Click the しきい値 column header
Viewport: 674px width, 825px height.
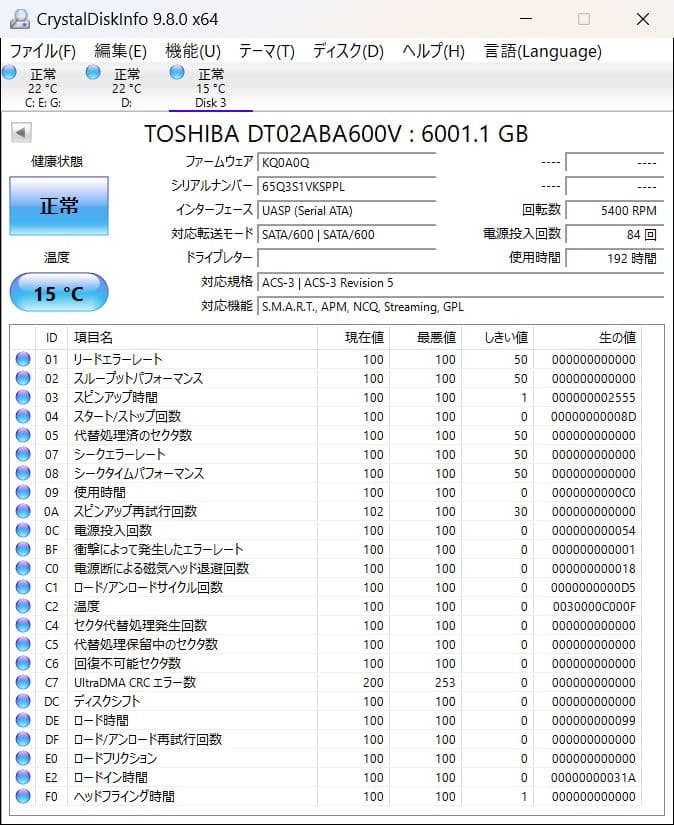[498, 337]
